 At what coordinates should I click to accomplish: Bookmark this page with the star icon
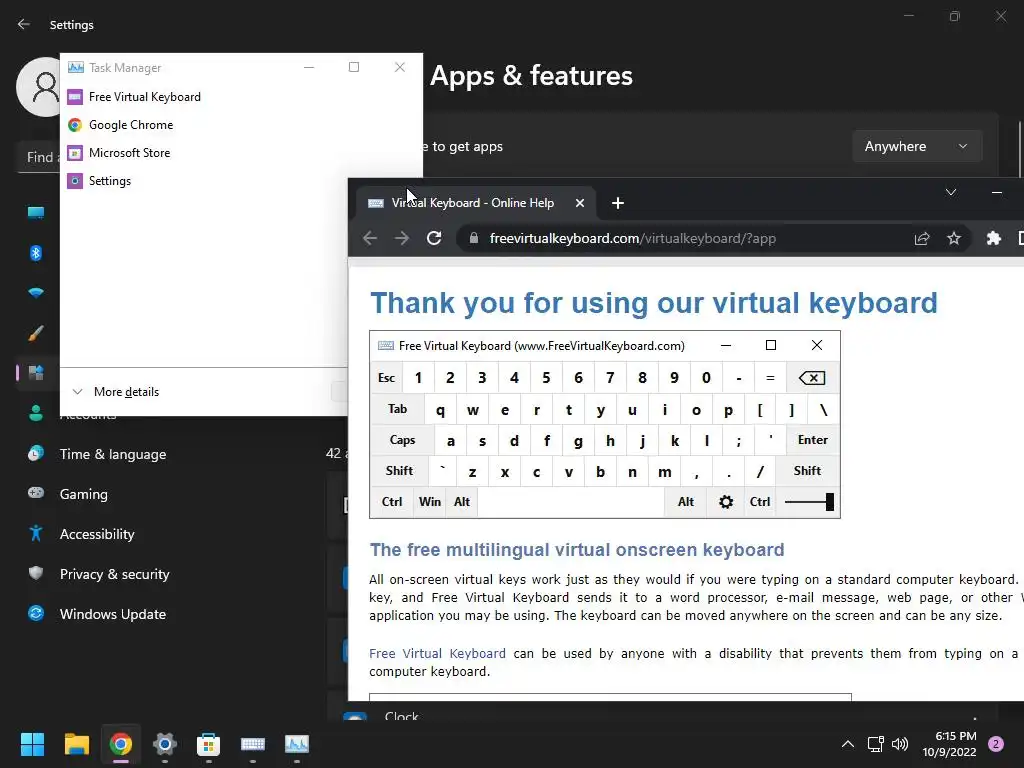[954, 238]
